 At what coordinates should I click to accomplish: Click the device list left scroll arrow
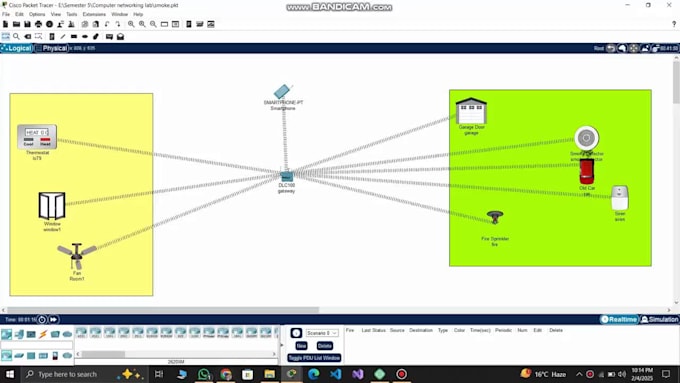click(78, 354)
